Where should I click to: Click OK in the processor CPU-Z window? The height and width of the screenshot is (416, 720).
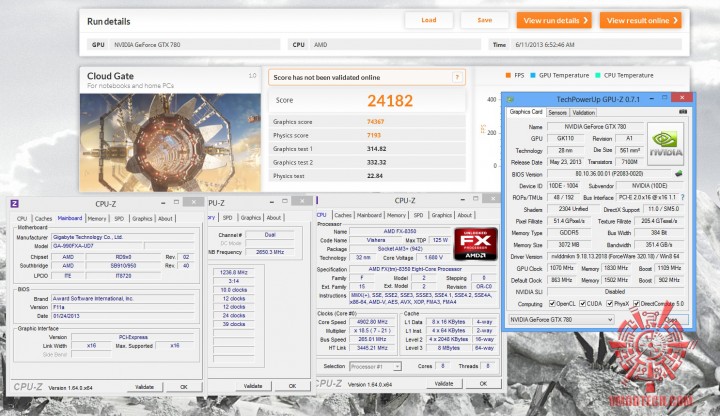coord(483,383)
